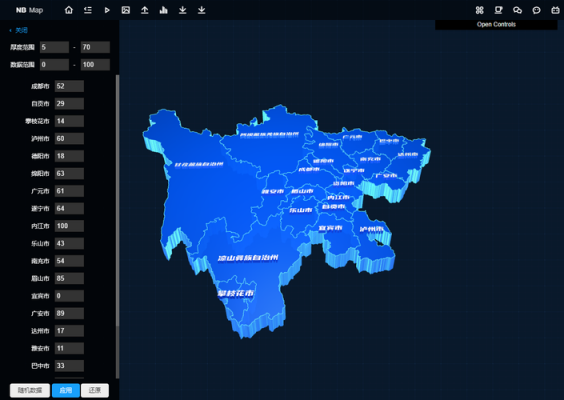
Task: Open the four-circle apps grid icon
Action: pos(479,10)
